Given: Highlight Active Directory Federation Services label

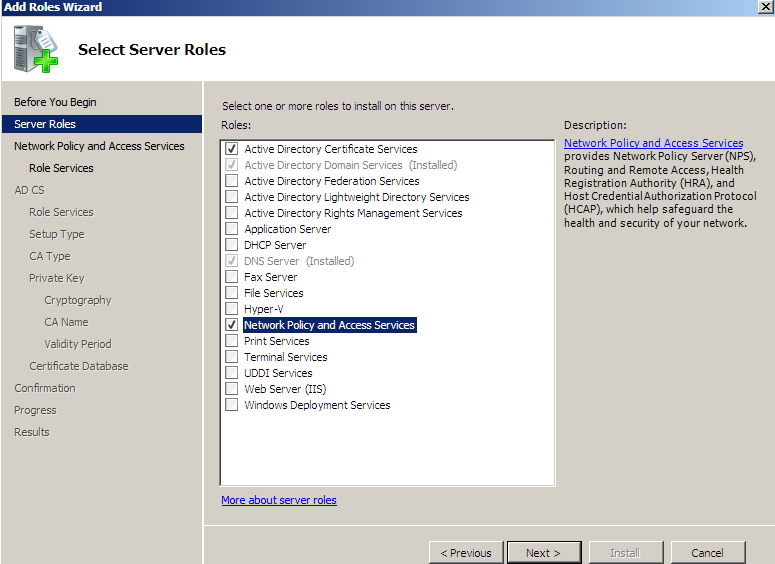Looking at the screenshot, I should (332, 181).
